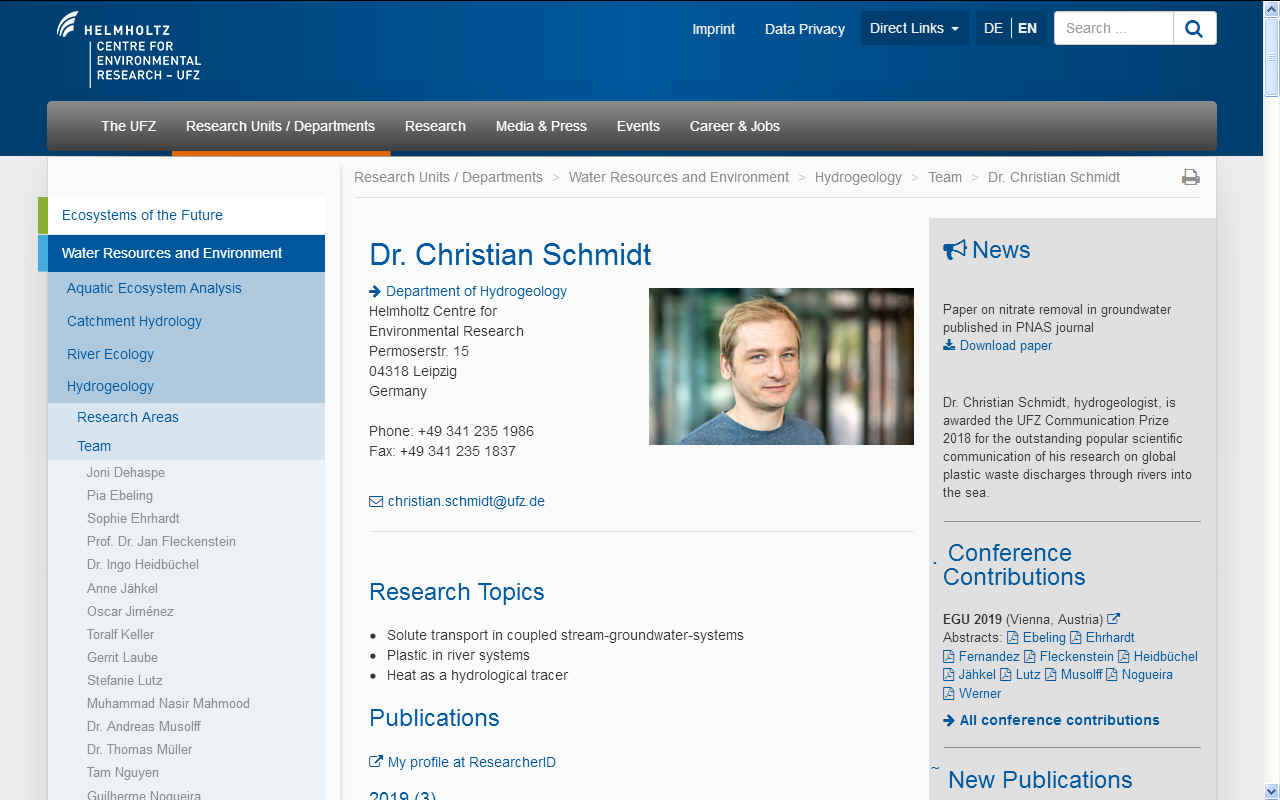Click the PDF icon next to Ebeling abstract

tap(1012, 638)
